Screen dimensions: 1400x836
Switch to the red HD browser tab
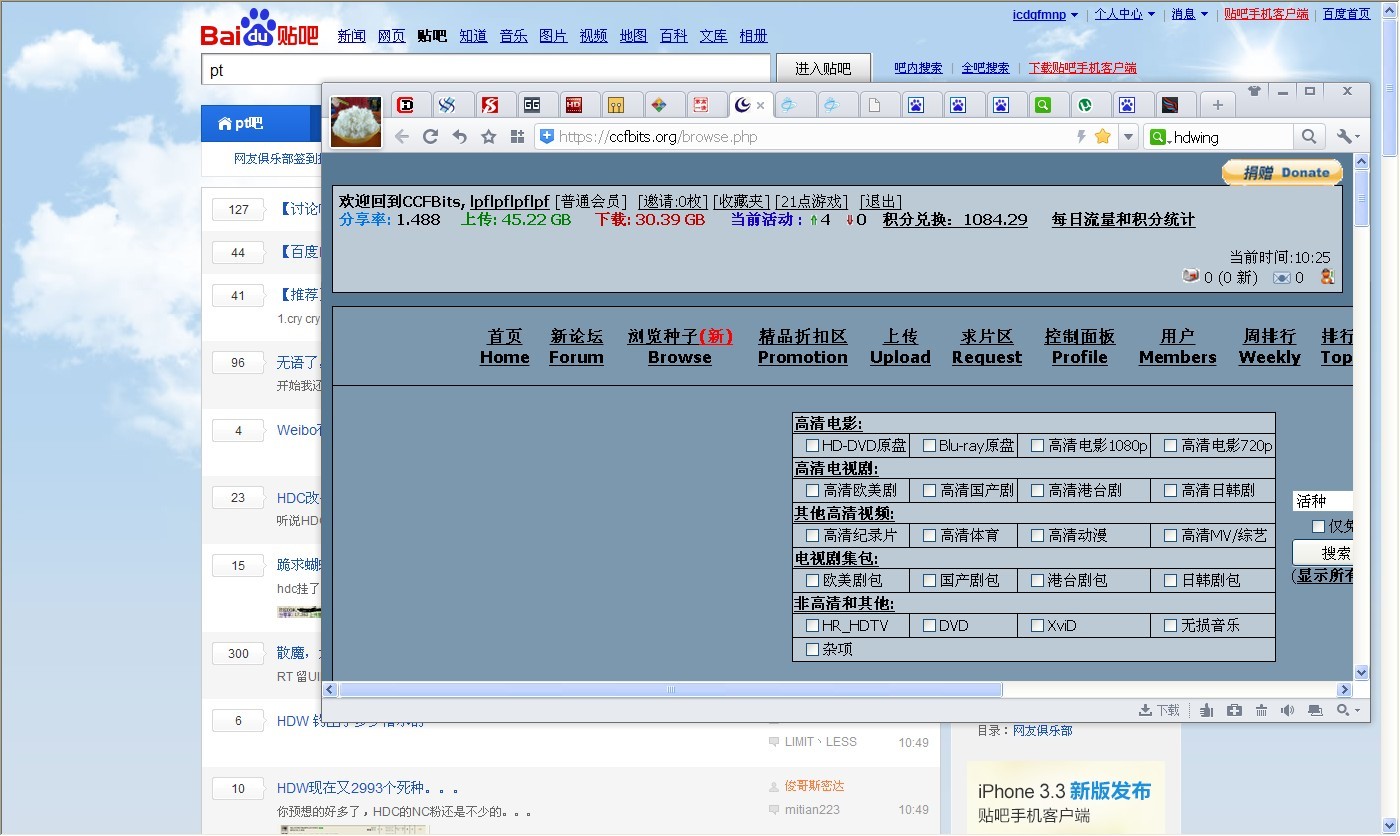click(x=574, y=105)
